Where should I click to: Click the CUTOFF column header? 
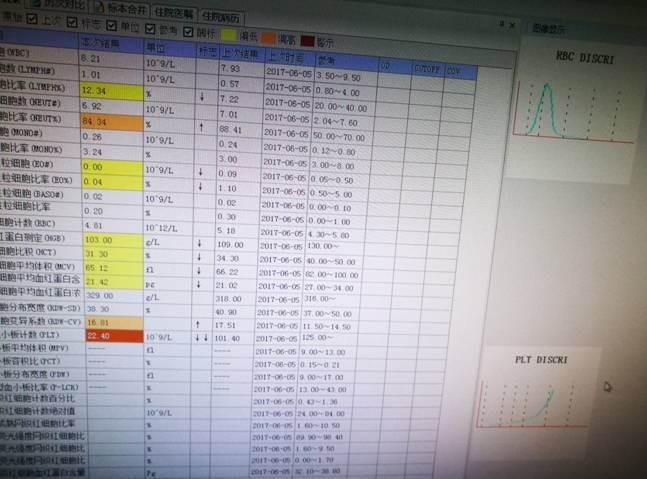click(427, 69)
